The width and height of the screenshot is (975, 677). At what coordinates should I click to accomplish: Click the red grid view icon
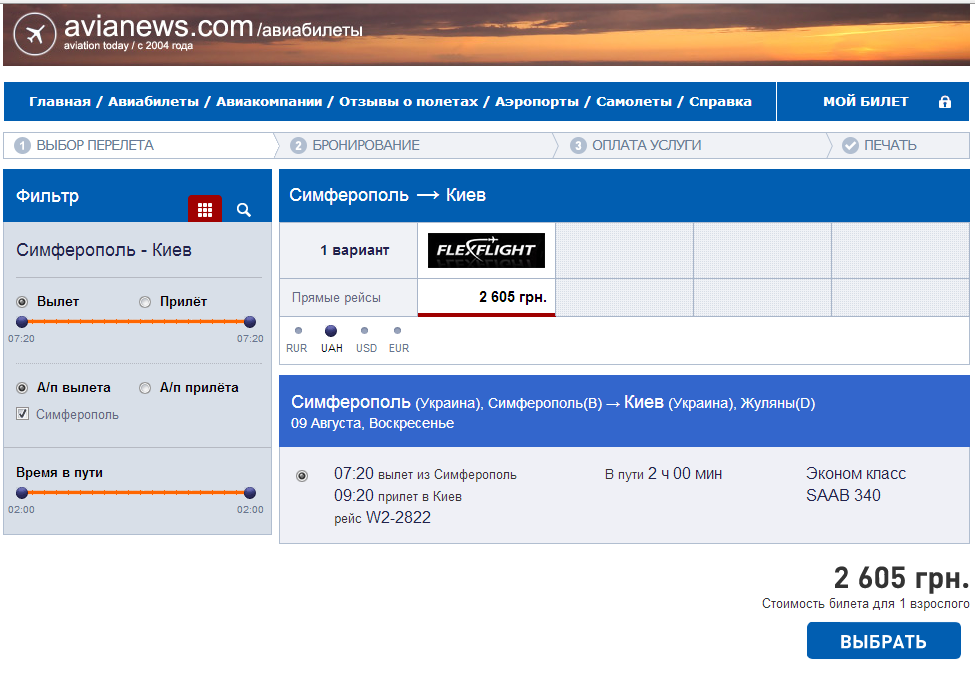(205, 209)
